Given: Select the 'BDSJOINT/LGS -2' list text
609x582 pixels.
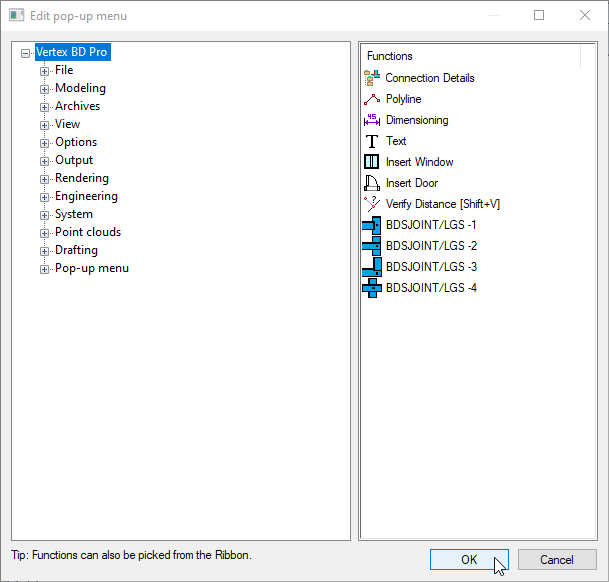Looking at the screenshot, I should click(432, 246).
